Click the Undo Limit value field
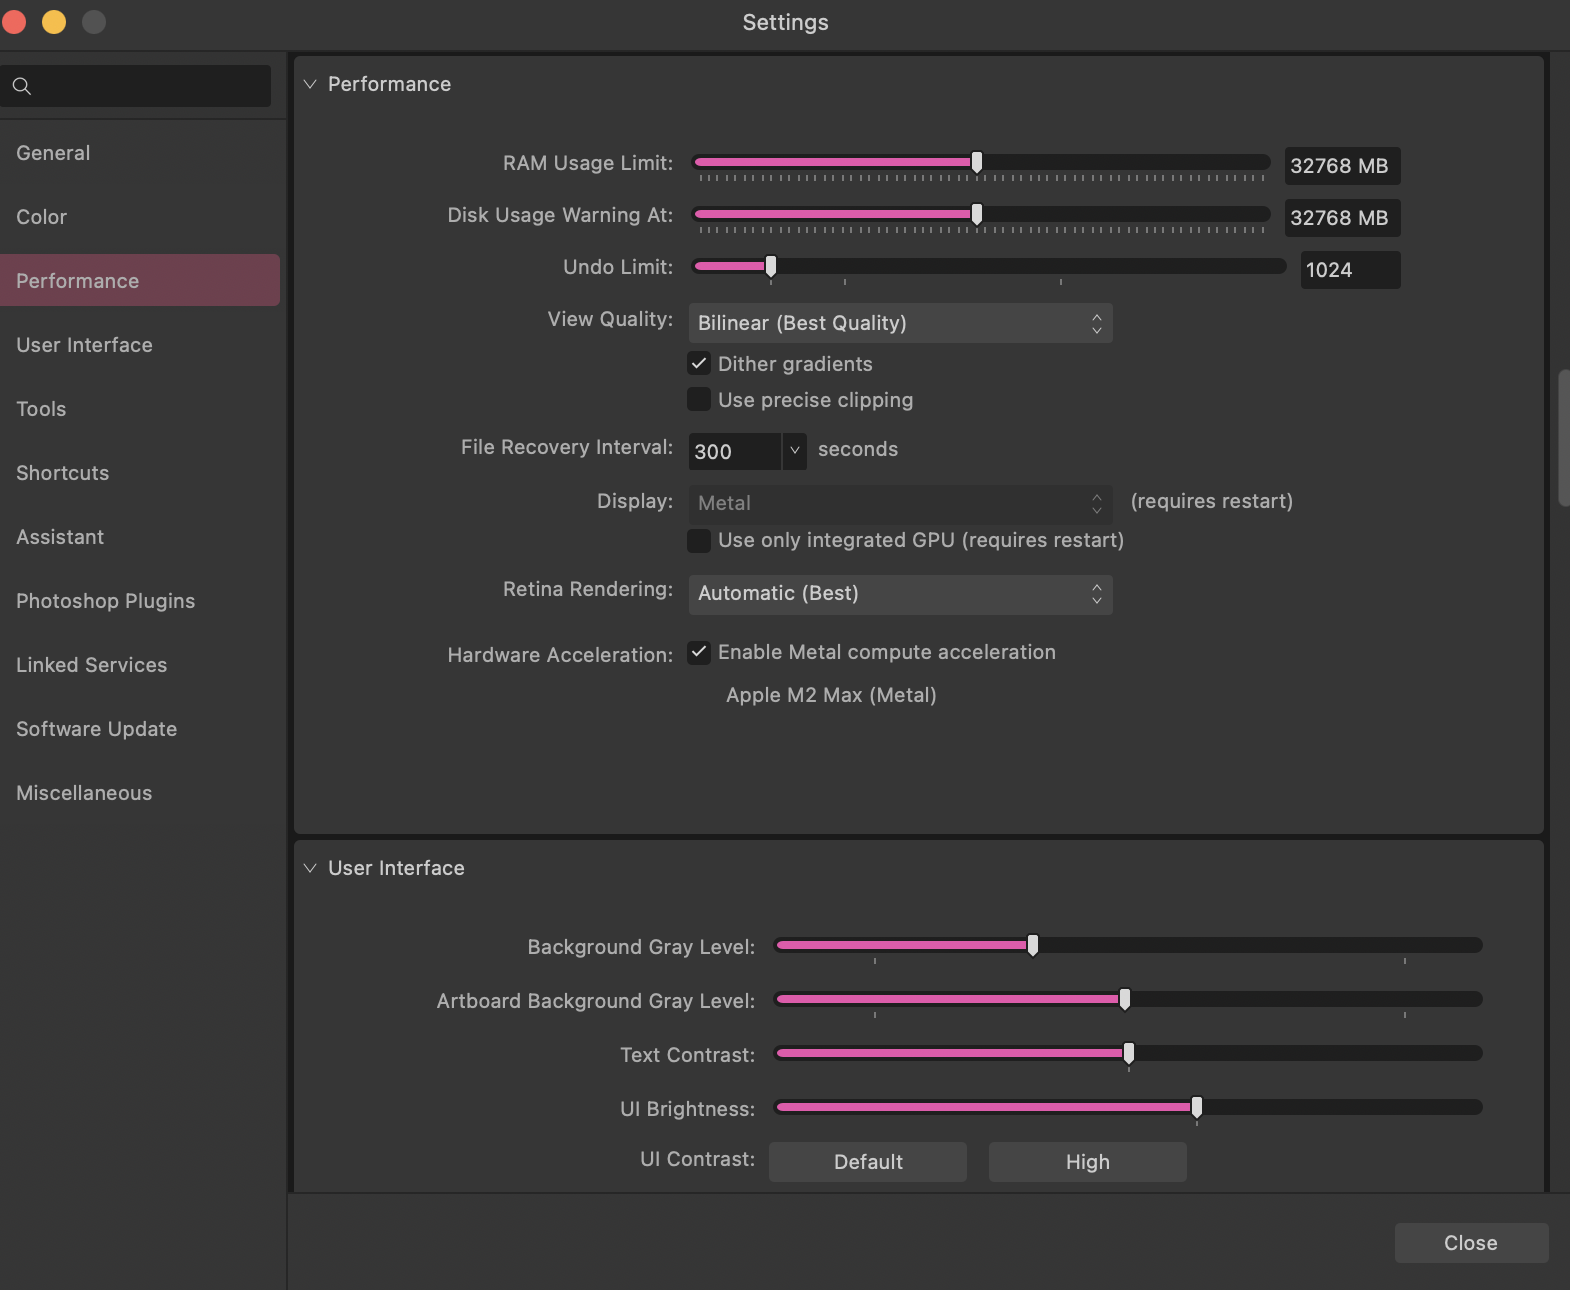1570x1290 pixels. point(1349,270)
